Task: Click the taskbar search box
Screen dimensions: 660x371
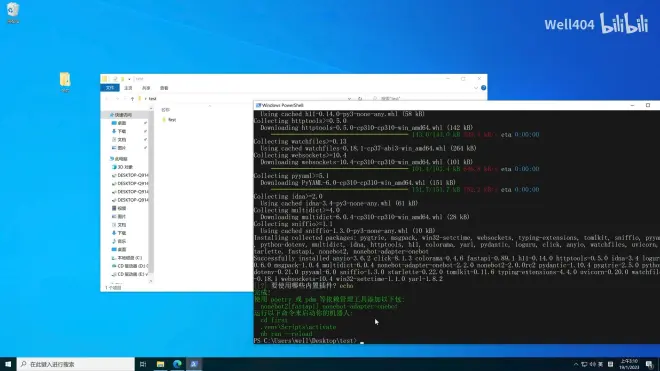Action: point(76,364)
